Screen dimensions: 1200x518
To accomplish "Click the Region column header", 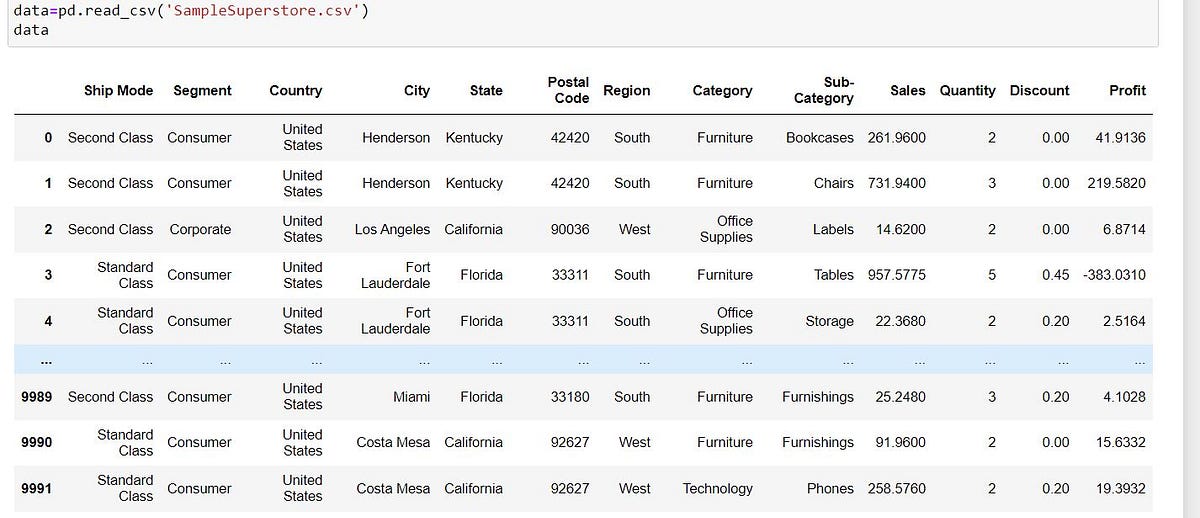I will pos(627,90).
